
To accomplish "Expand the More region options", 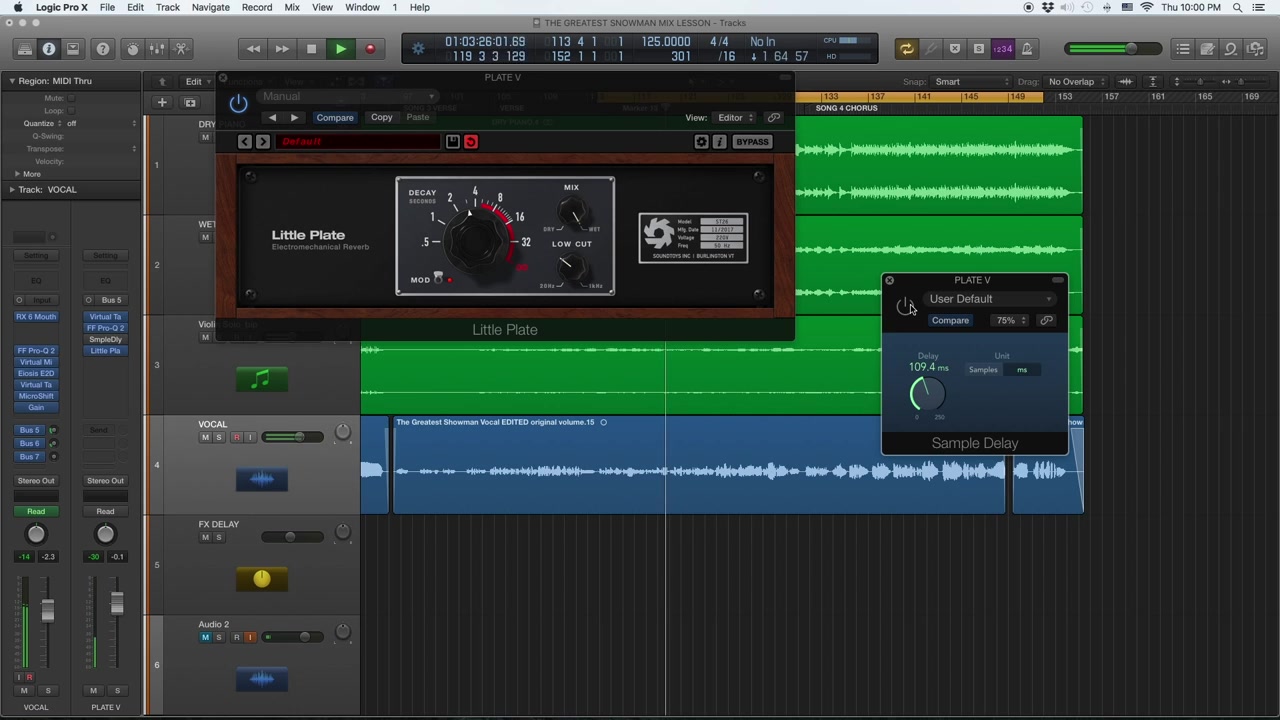I will 17,174.
